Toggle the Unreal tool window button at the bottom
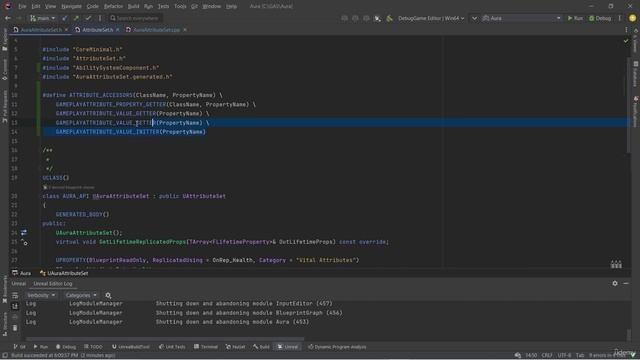 coord(288,347)
